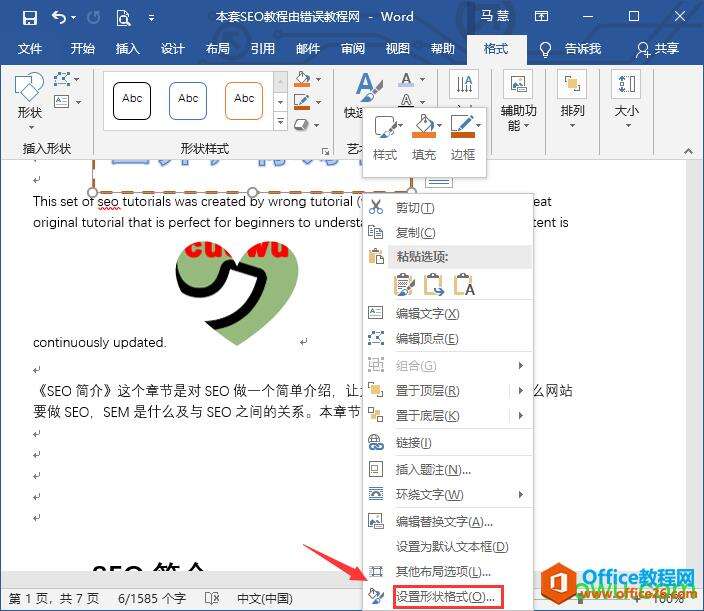Click the heart shape image in document

[237, 293]
